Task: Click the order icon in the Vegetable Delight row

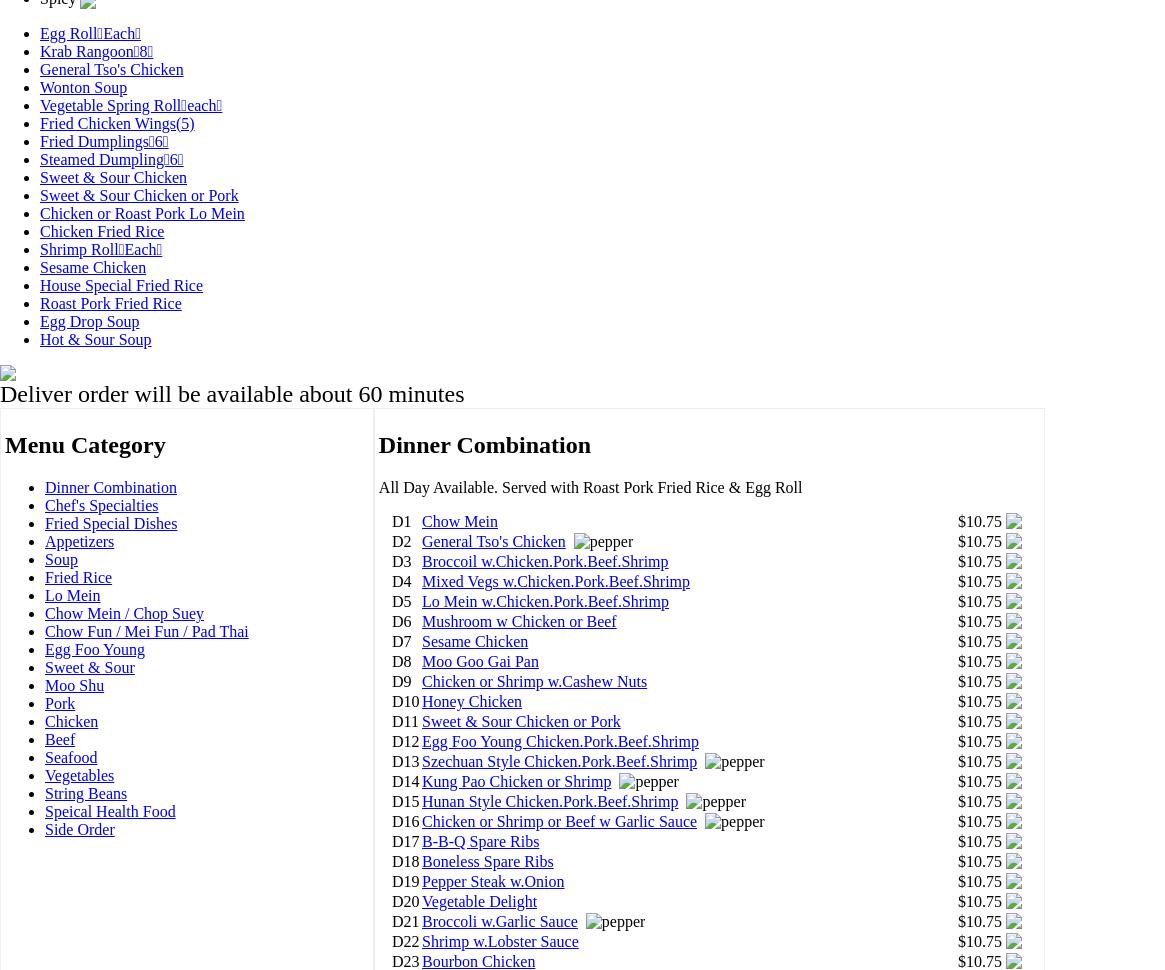Action: tap(1014, 902)
